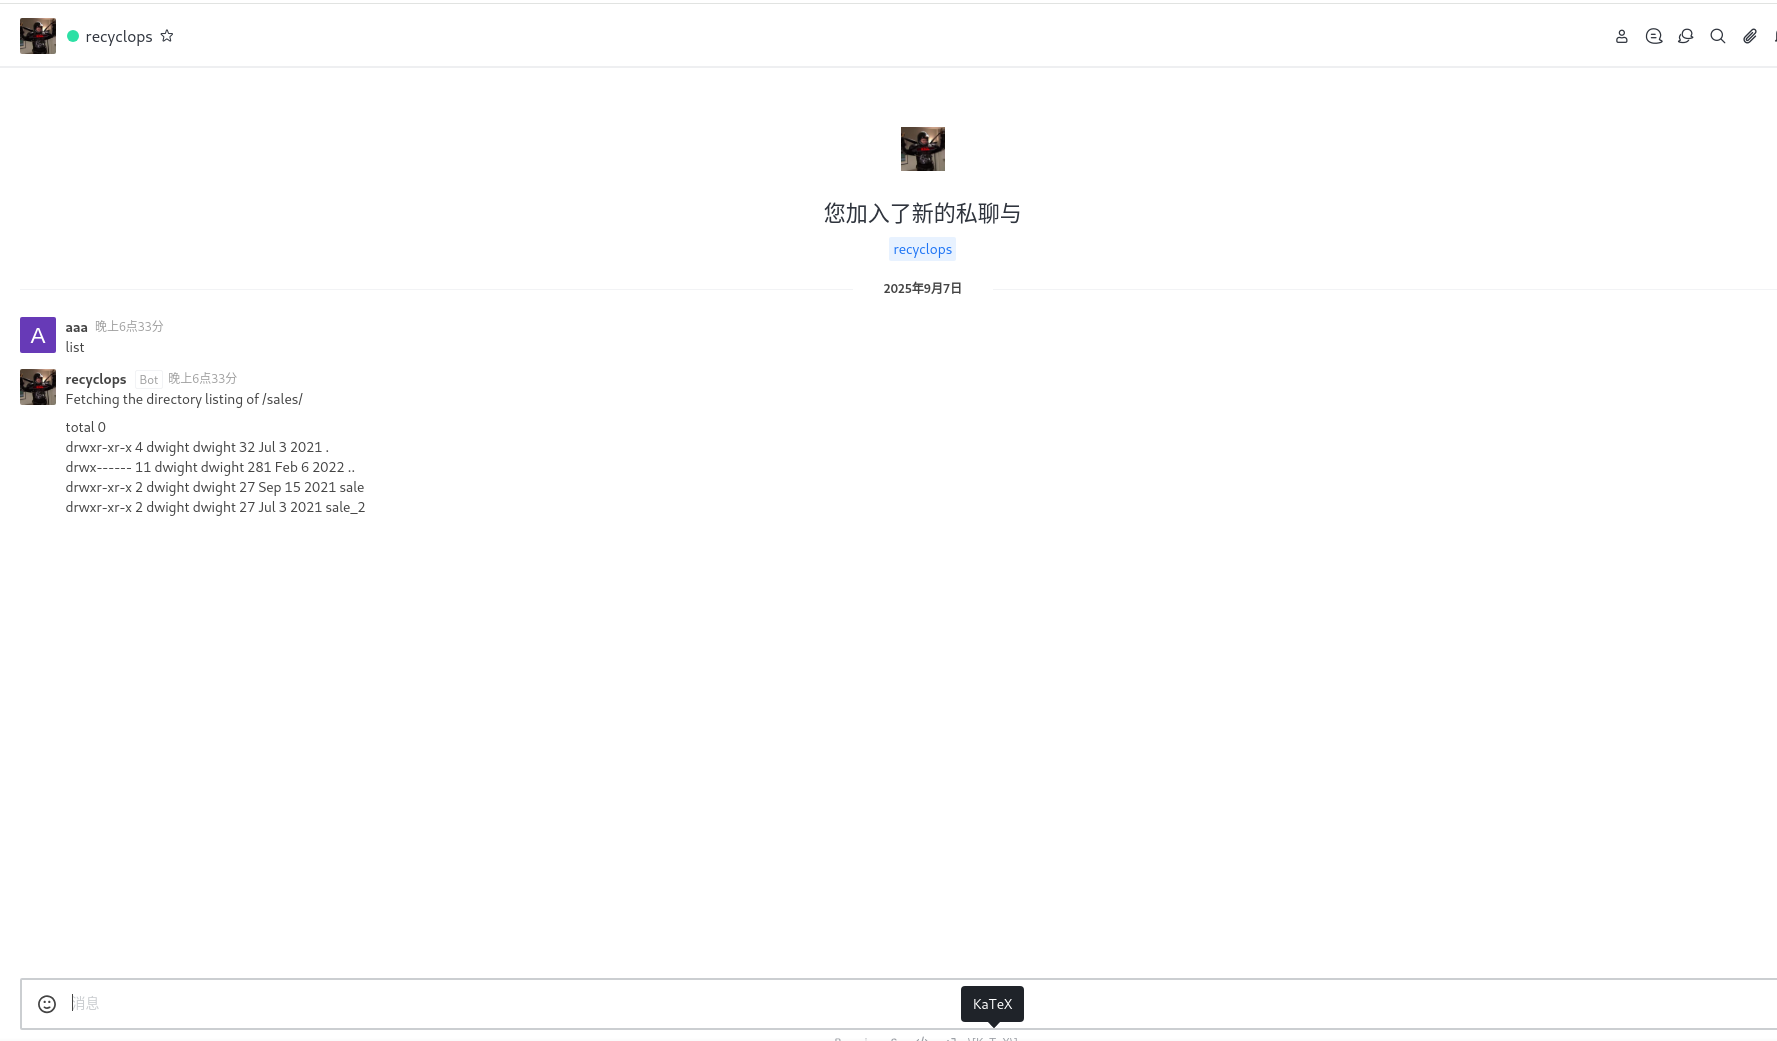Viewport: 1777px width, 1041px height.
Task: Open the emoji picker in composer
Action: click(47, 1004)
